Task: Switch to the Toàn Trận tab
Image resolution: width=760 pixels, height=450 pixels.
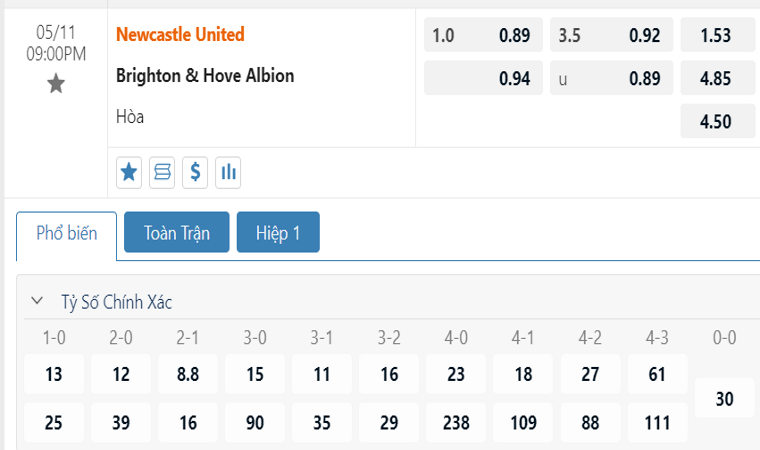Action: pyautogui.click(x=177, y=233)
